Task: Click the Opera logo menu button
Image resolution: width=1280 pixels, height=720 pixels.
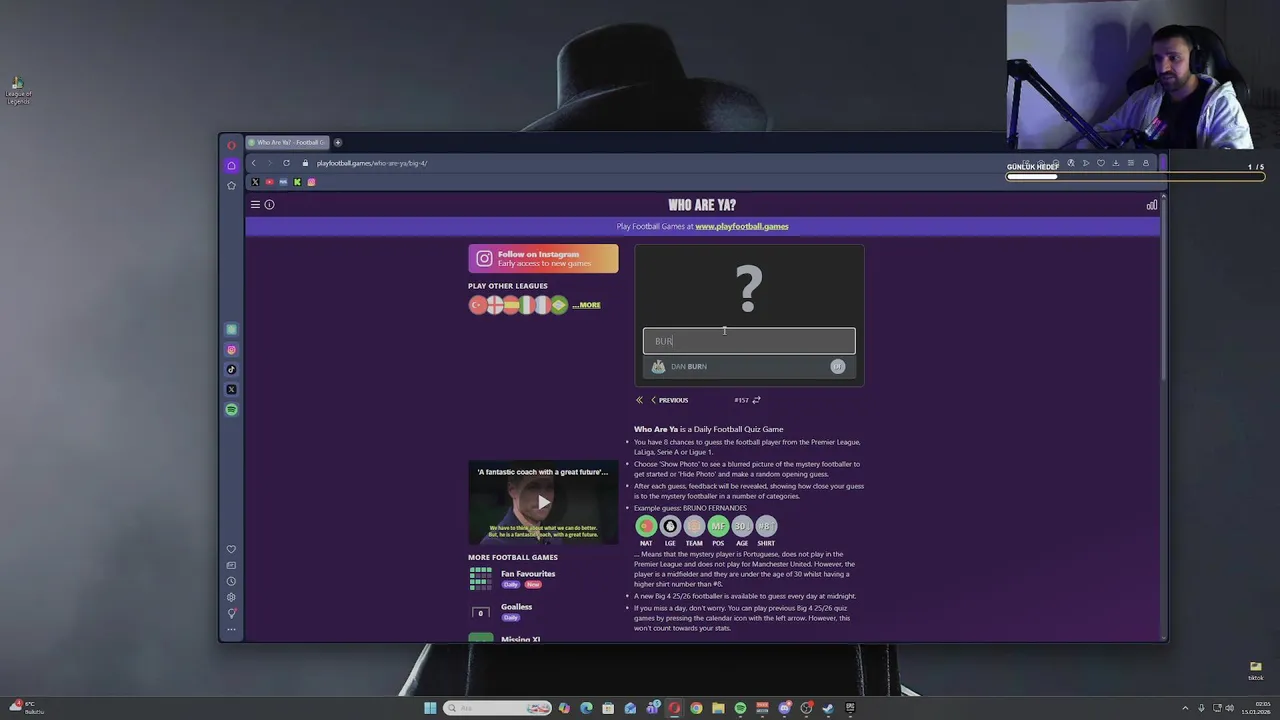Action: 231,145
